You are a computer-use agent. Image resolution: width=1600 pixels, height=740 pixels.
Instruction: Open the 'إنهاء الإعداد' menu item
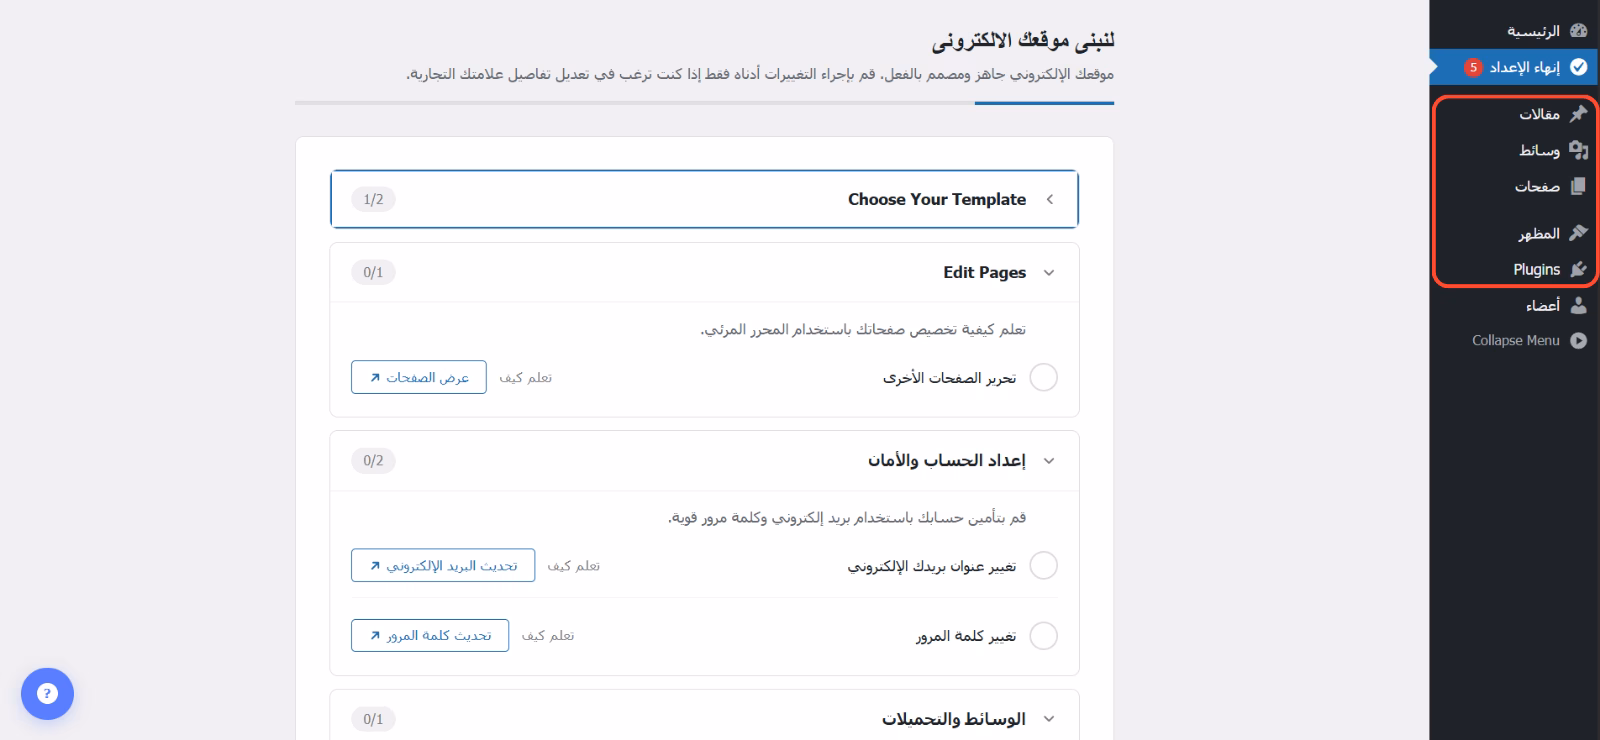(x=1524, y=67)
